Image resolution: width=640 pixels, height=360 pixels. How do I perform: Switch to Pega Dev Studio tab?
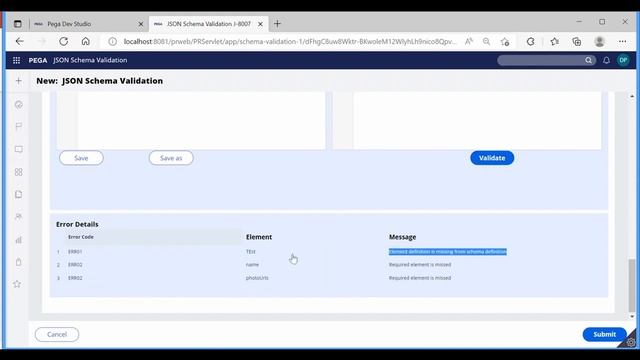89,24
